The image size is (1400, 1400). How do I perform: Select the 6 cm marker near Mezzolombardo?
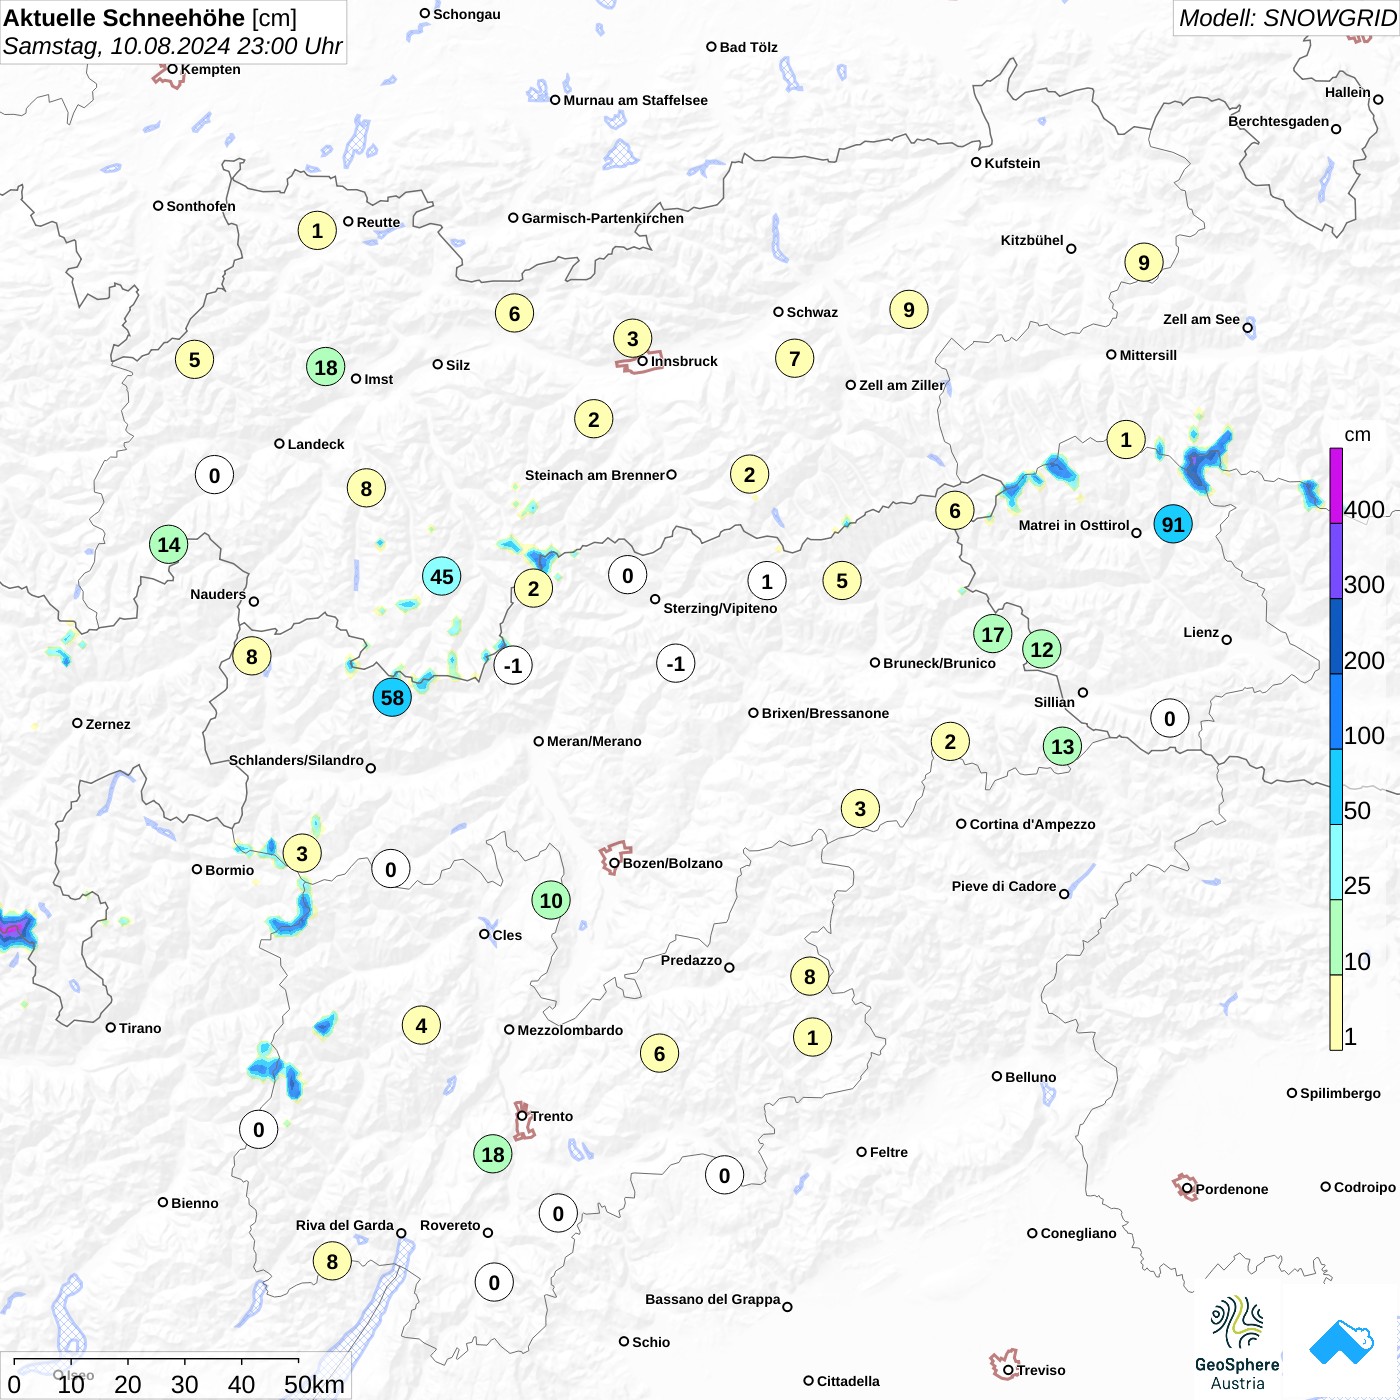(x=659, y=1053)
